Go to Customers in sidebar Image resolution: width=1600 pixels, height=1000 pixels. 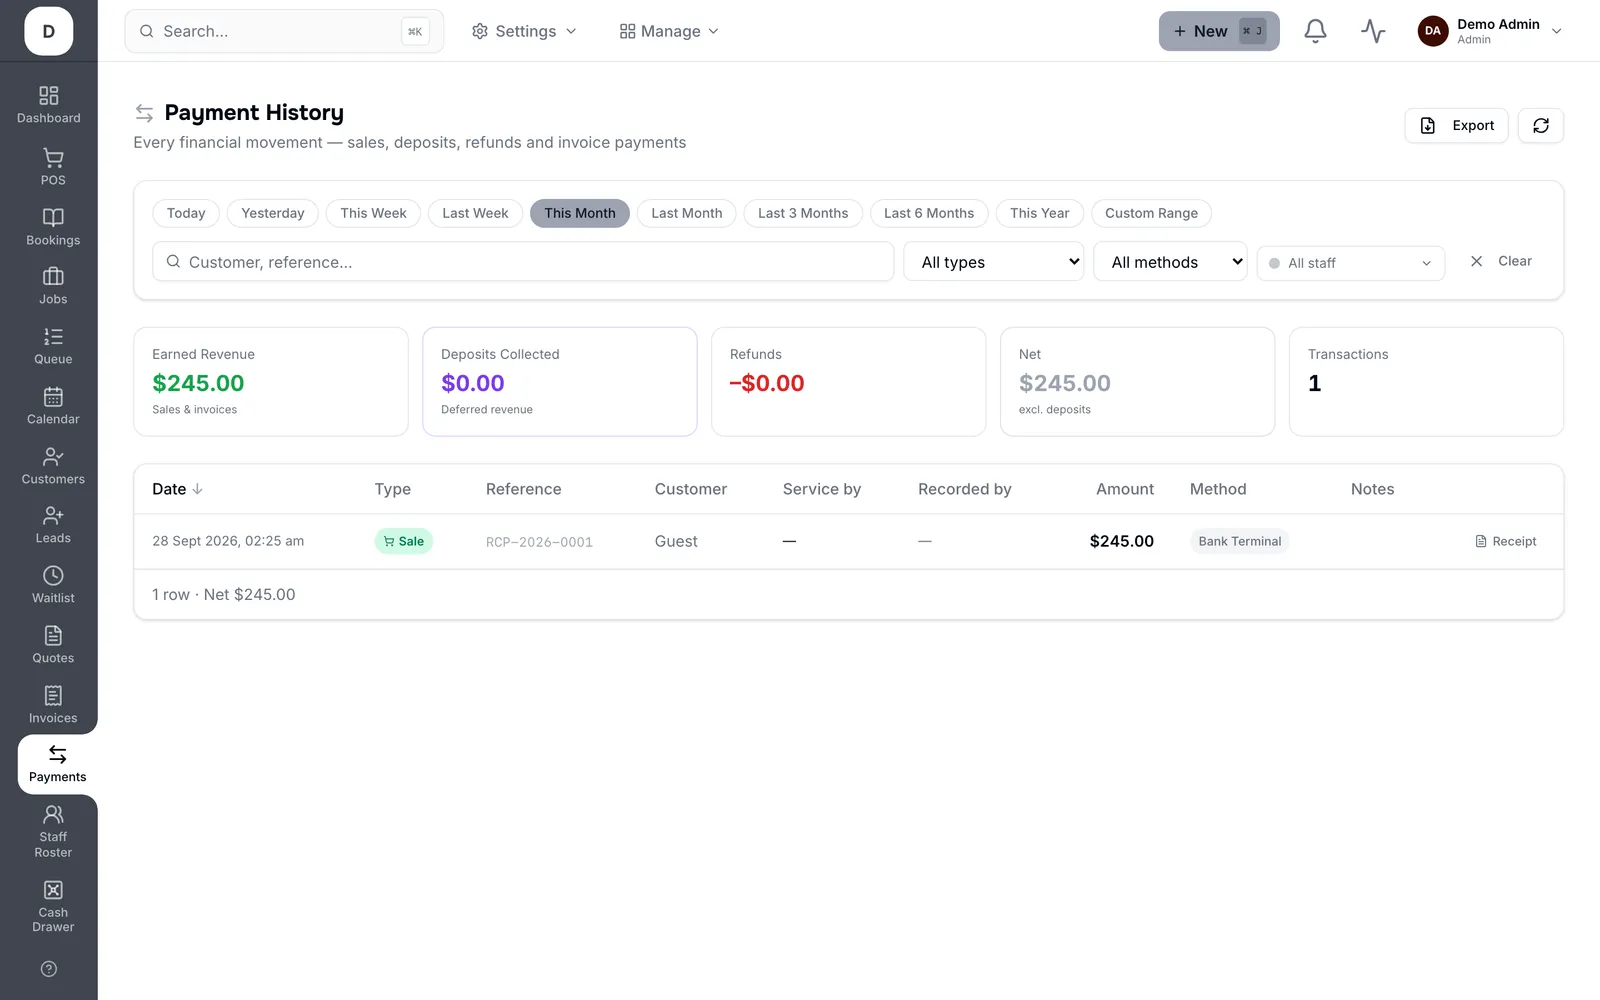(x=53, y=466)
